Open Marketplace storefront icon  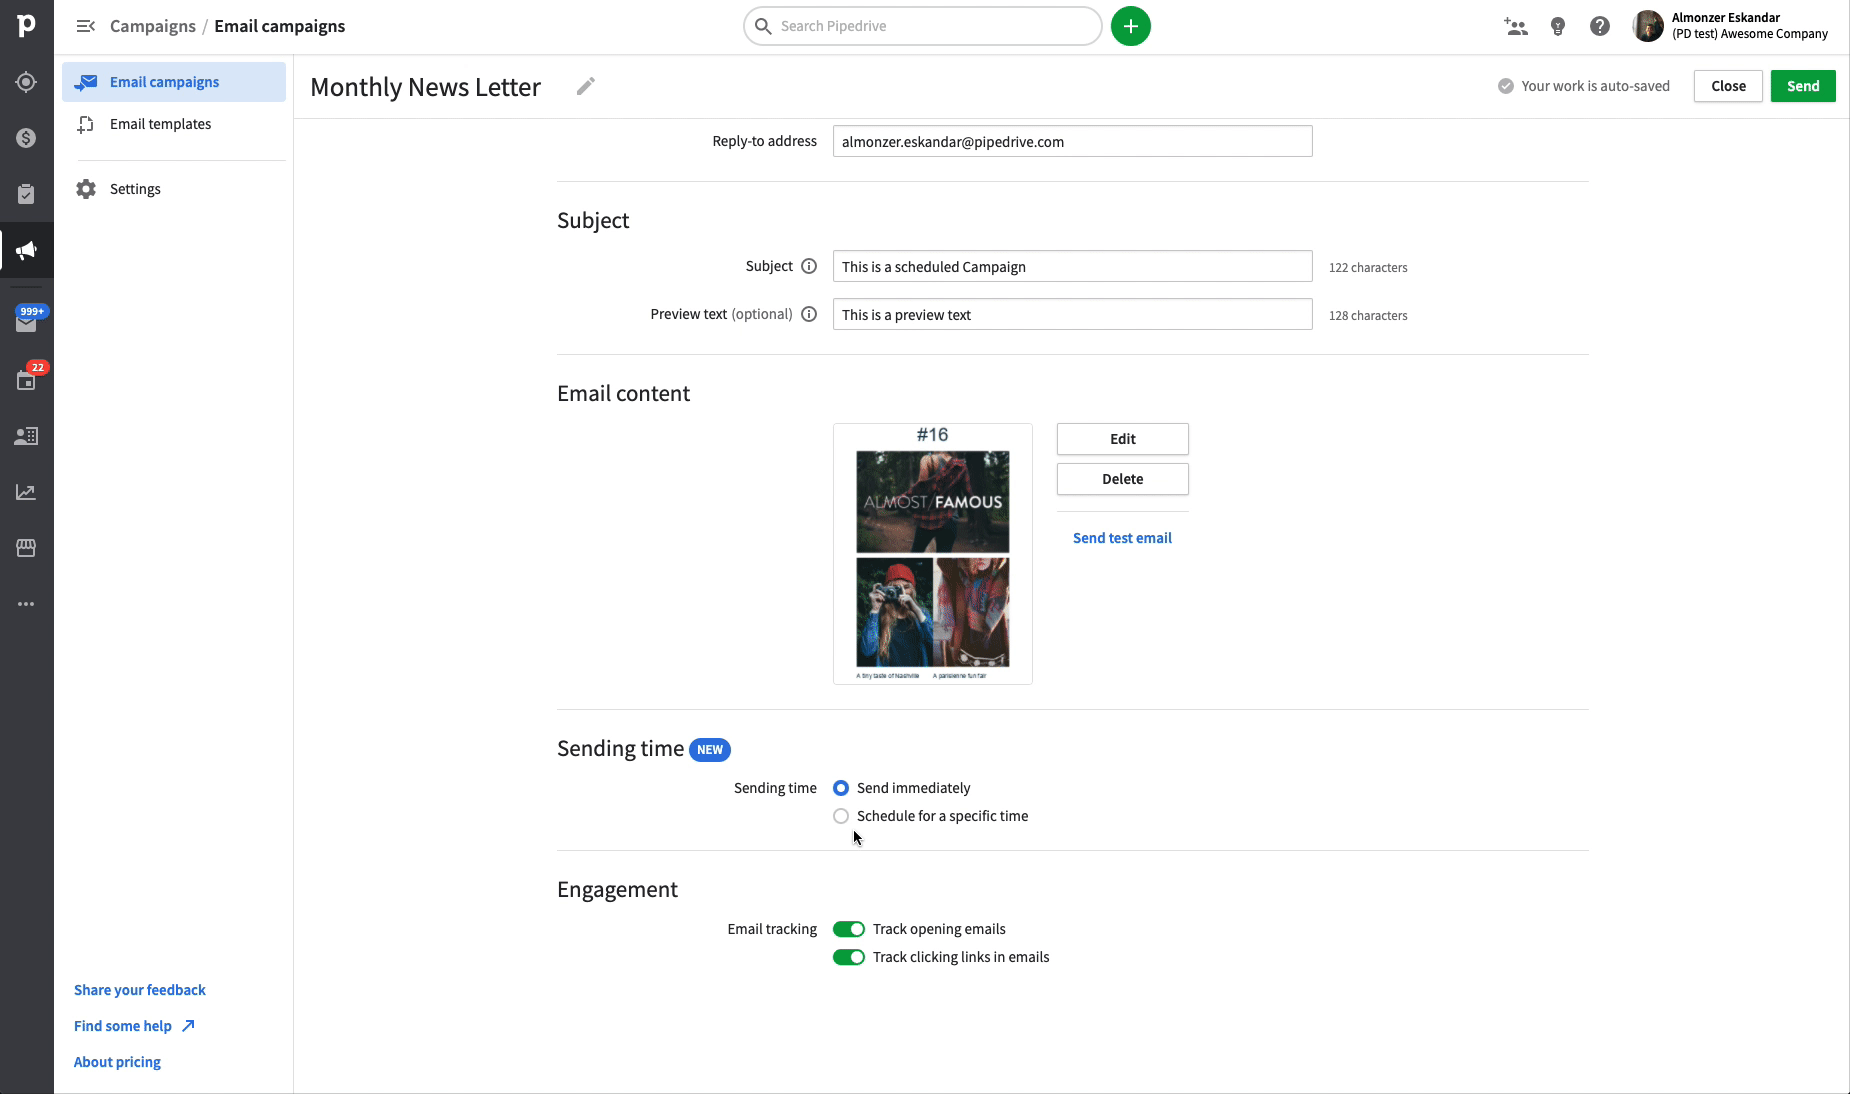pos(26,548)
